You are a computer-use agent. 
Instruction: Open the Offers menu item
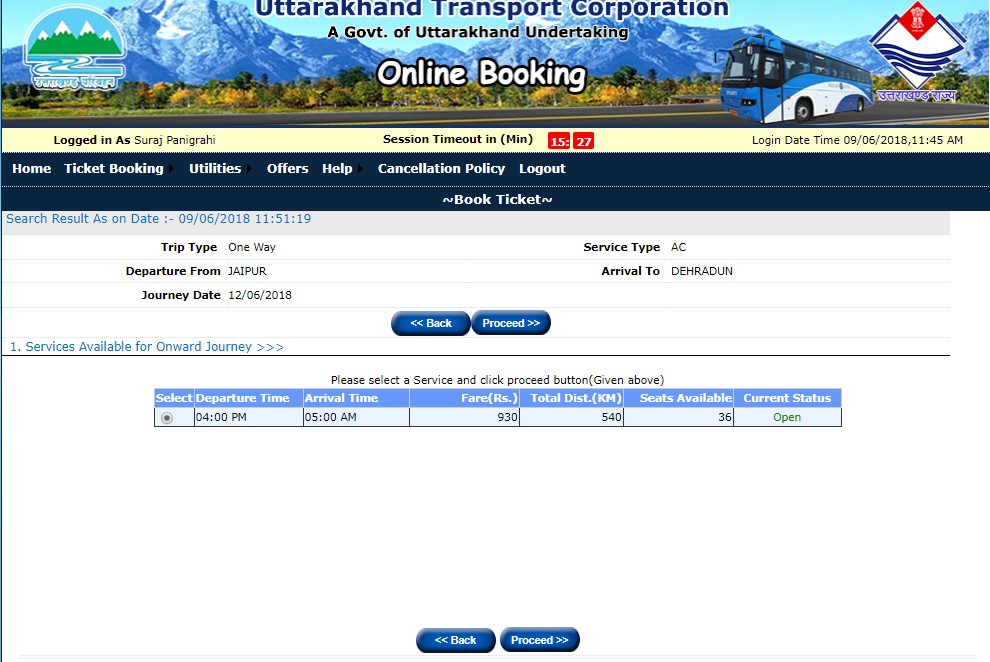[287, 168]
